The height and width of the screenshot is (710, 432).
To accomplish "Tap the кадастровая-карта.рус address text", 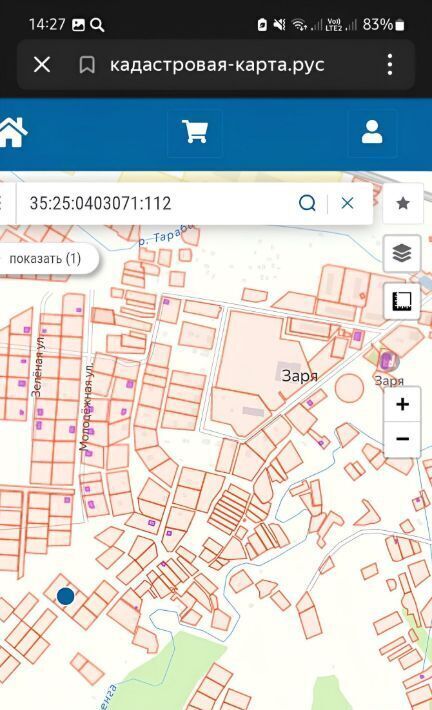I will pyautogui.click(x=217, y=64).
